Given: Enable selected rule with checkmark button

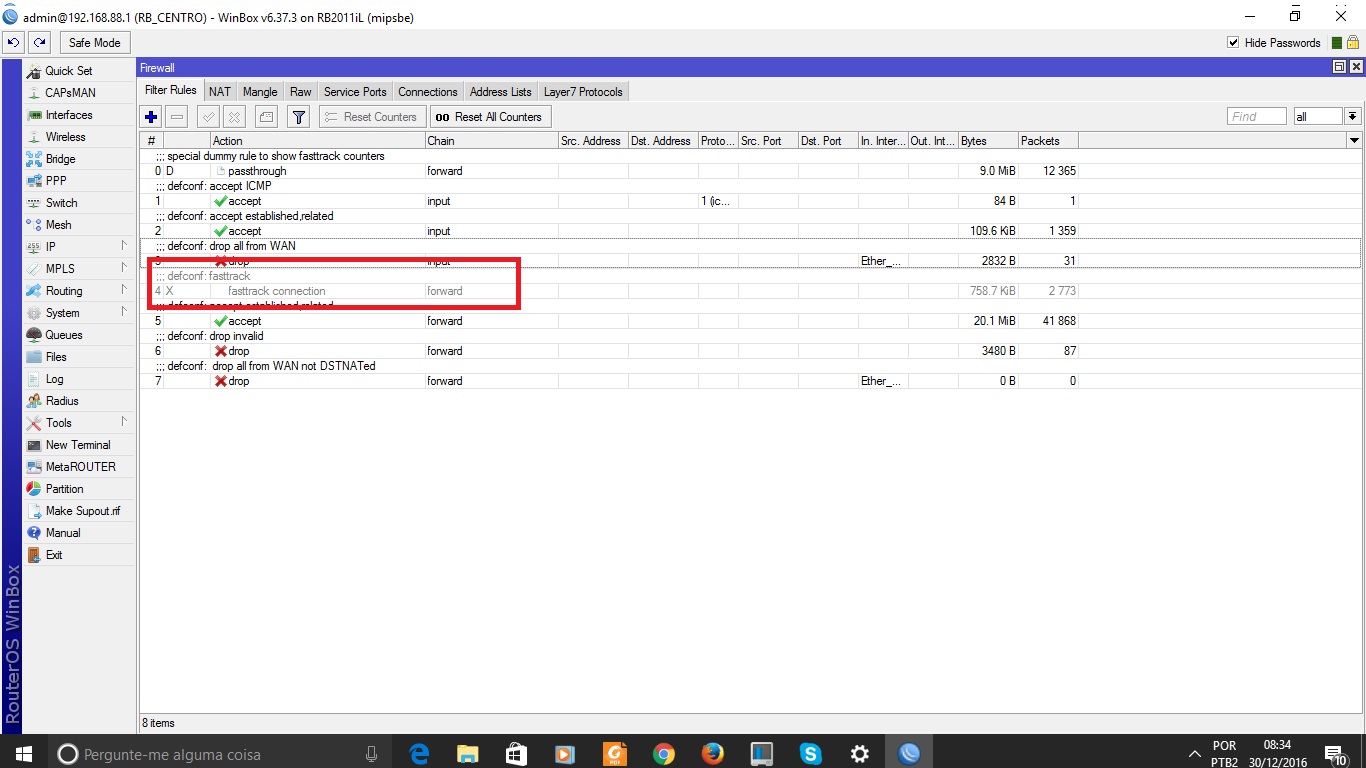Looking at the screenshot, I should (x=209, y=117).
